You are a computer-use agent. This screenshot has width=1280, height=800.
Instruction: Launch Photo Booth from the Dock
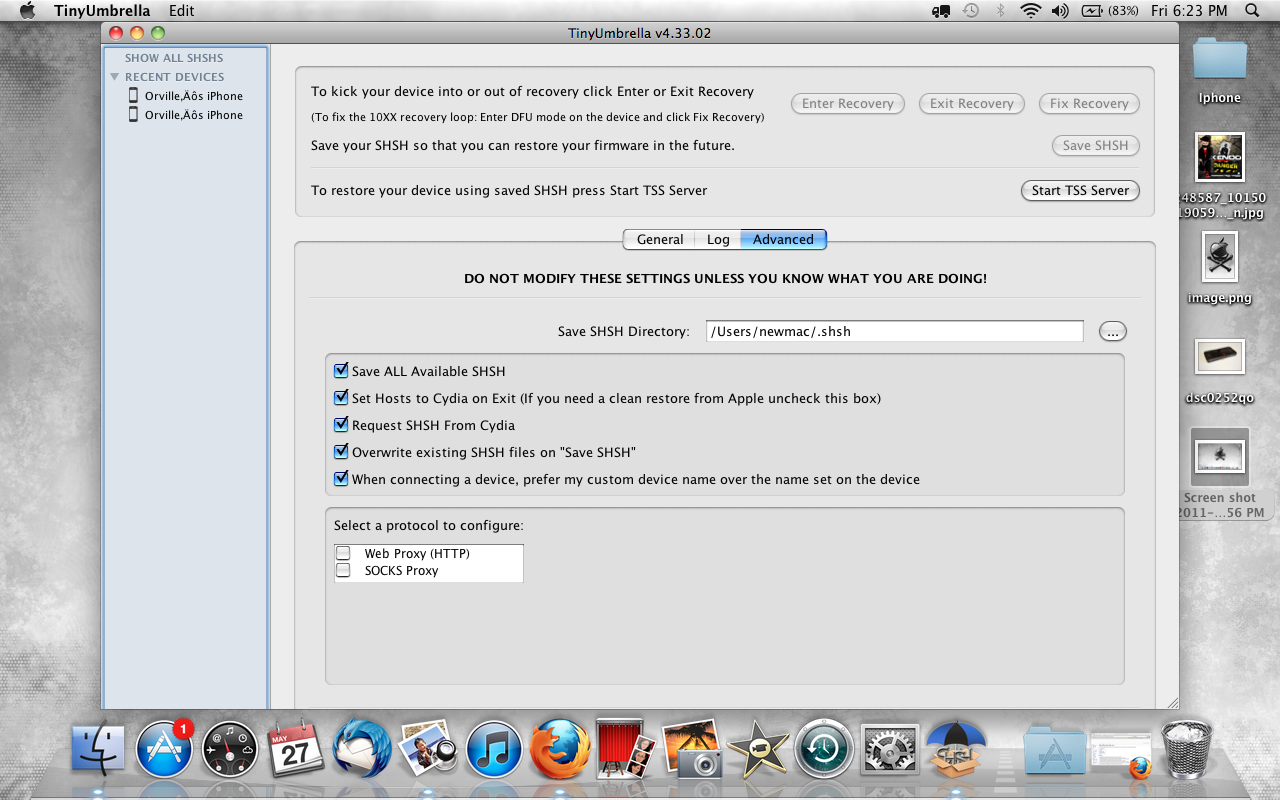(626, 749)
